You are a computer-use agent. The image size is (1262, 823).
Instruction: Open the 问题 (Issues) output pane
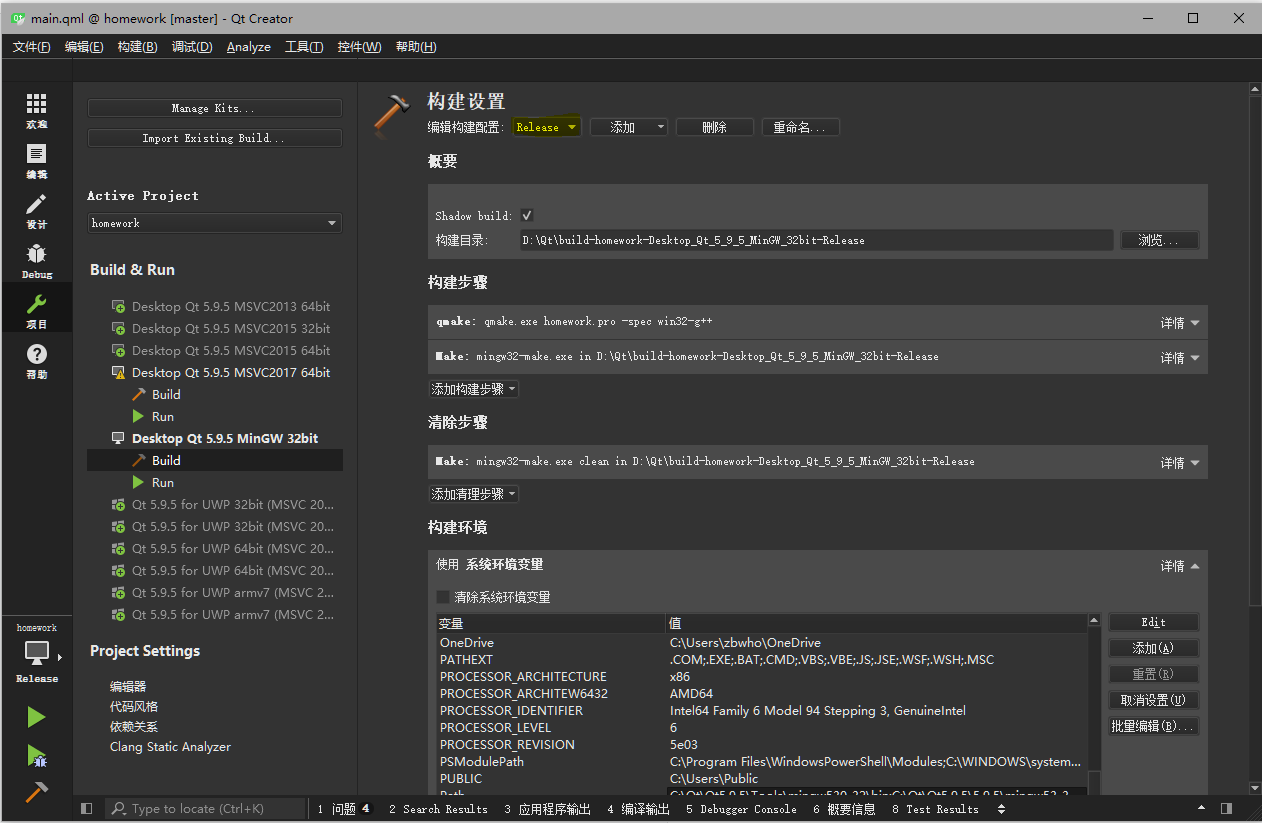point(343,808)
